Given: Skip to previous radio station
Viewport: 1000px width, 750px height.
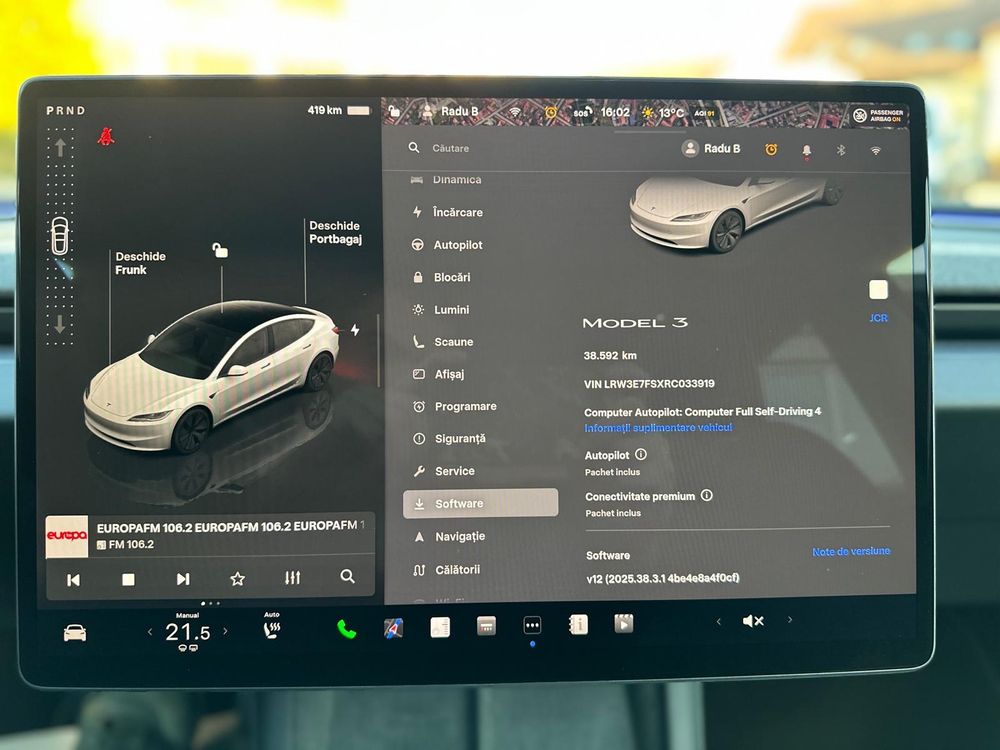Looking at the screenshot, I should tap(73, 580).
